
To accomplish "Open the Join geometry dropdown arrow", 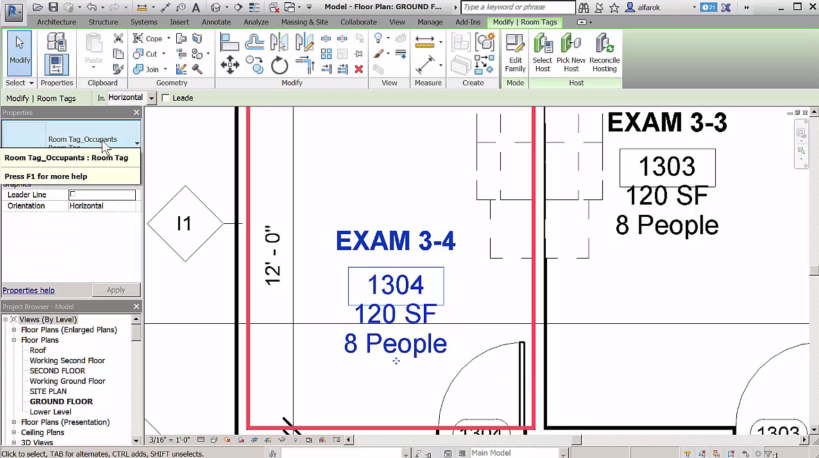I will click(x=165, y=69).
